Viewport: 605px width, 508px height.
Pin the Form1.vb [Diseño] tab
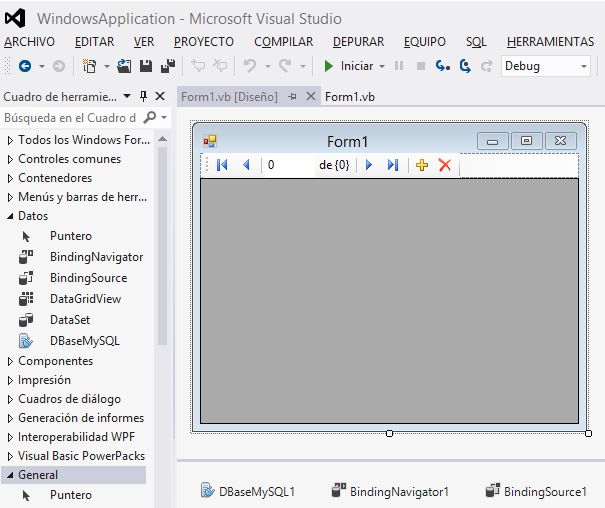pyautogui.click(x=292, y=97)
